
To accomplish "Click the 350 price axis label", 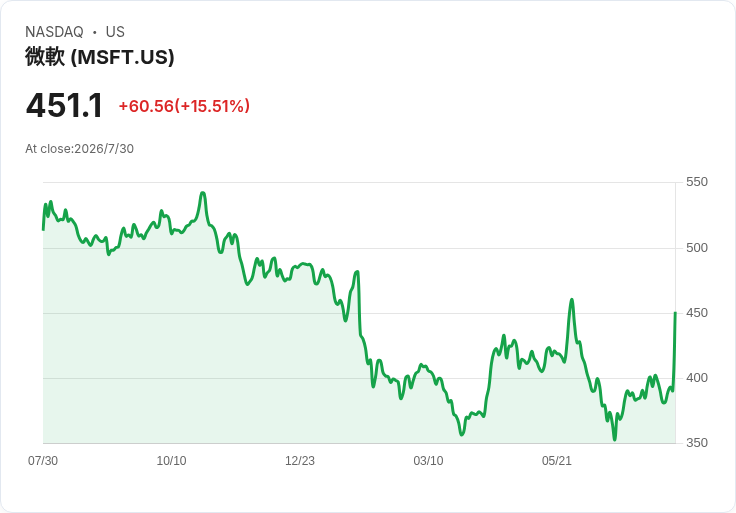I will pyautogui.click(x=697, y=443).
